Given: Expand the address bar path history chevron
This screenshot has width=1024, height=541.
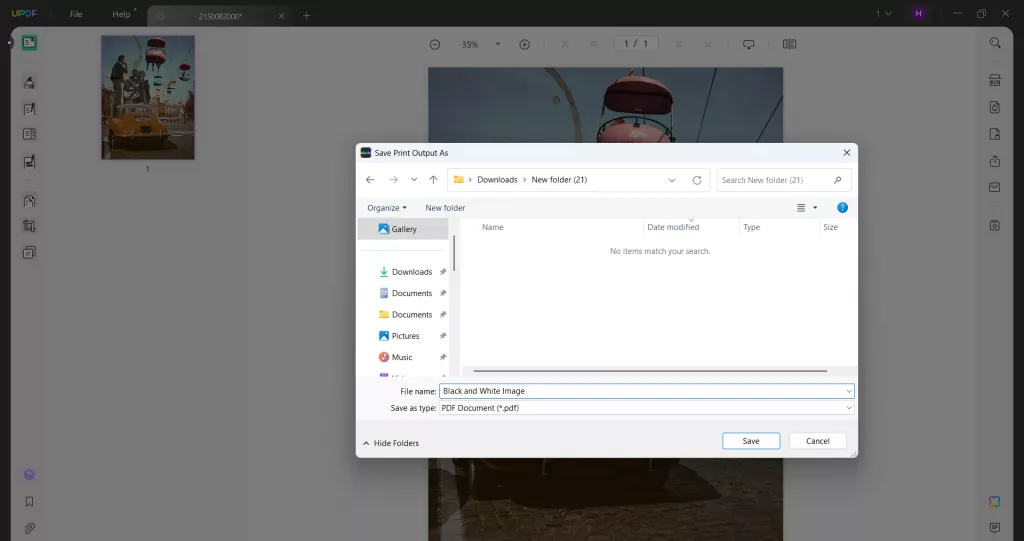Looking at the screenshot, I should (x=671, y=180).
